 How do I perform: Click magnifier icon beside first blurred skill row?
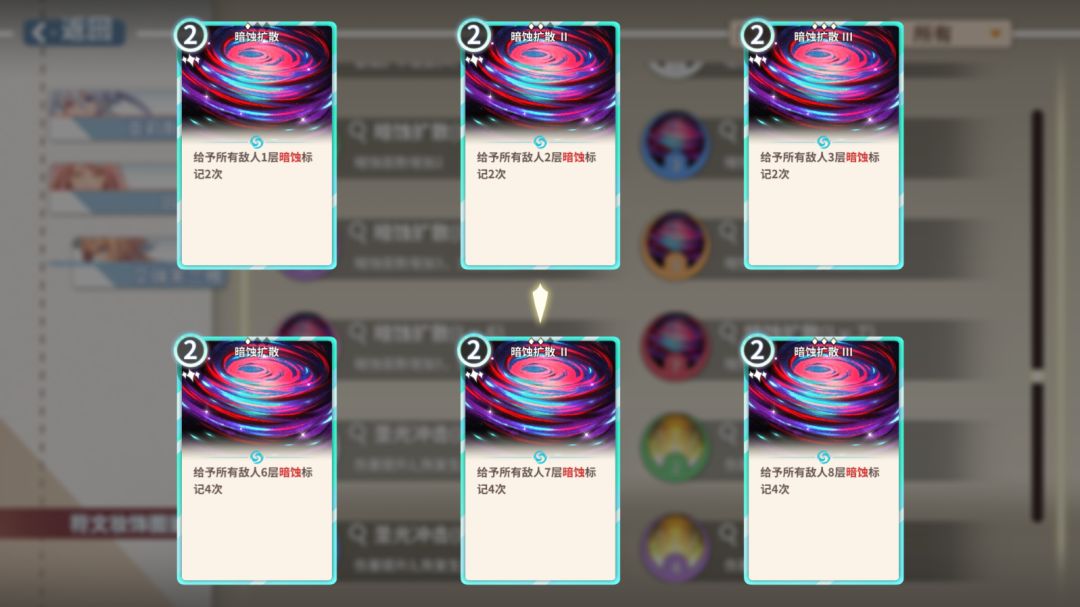[357, 130]
